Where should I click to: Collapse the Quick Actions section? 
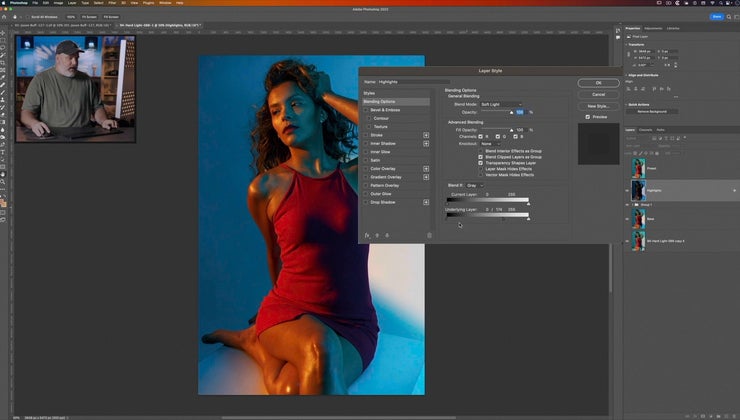click(x=626, y=104)
